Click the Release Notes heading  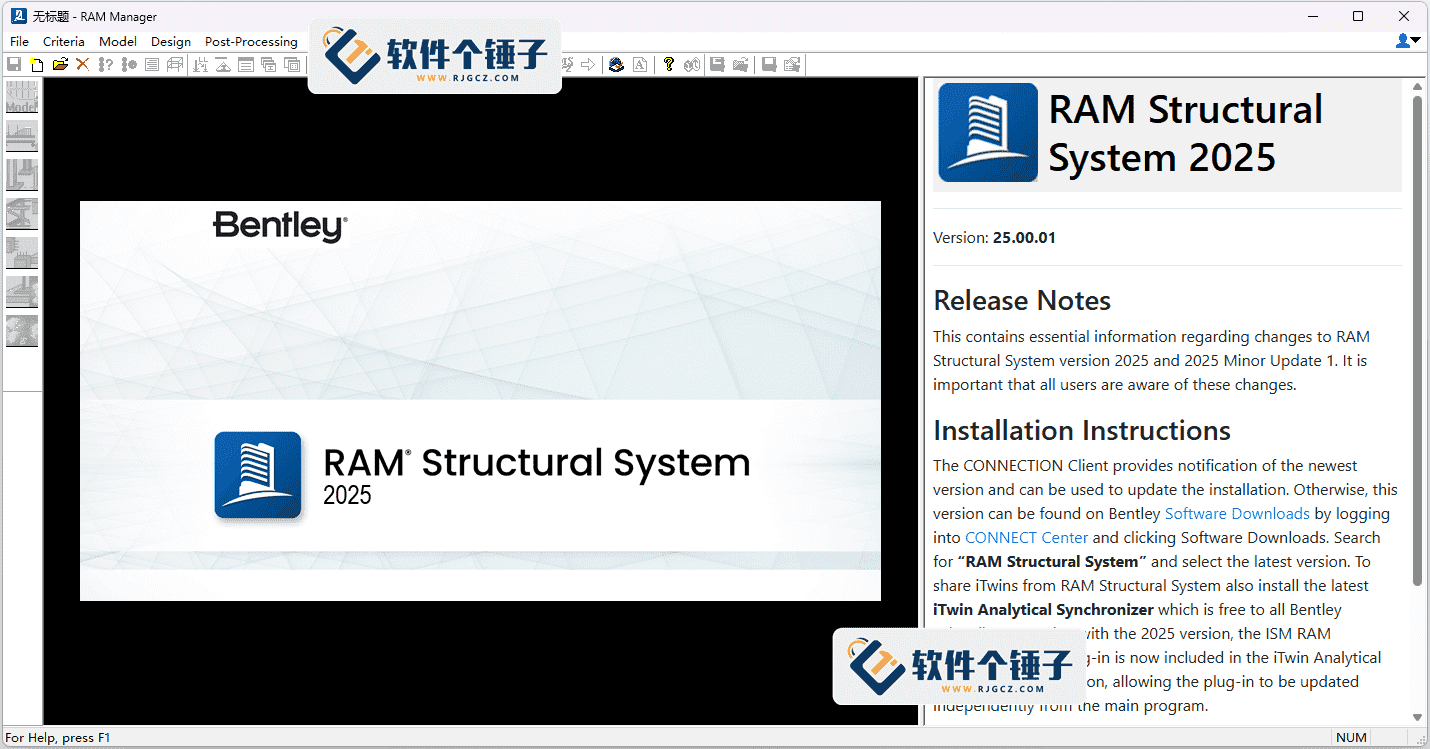[1022, 301]
